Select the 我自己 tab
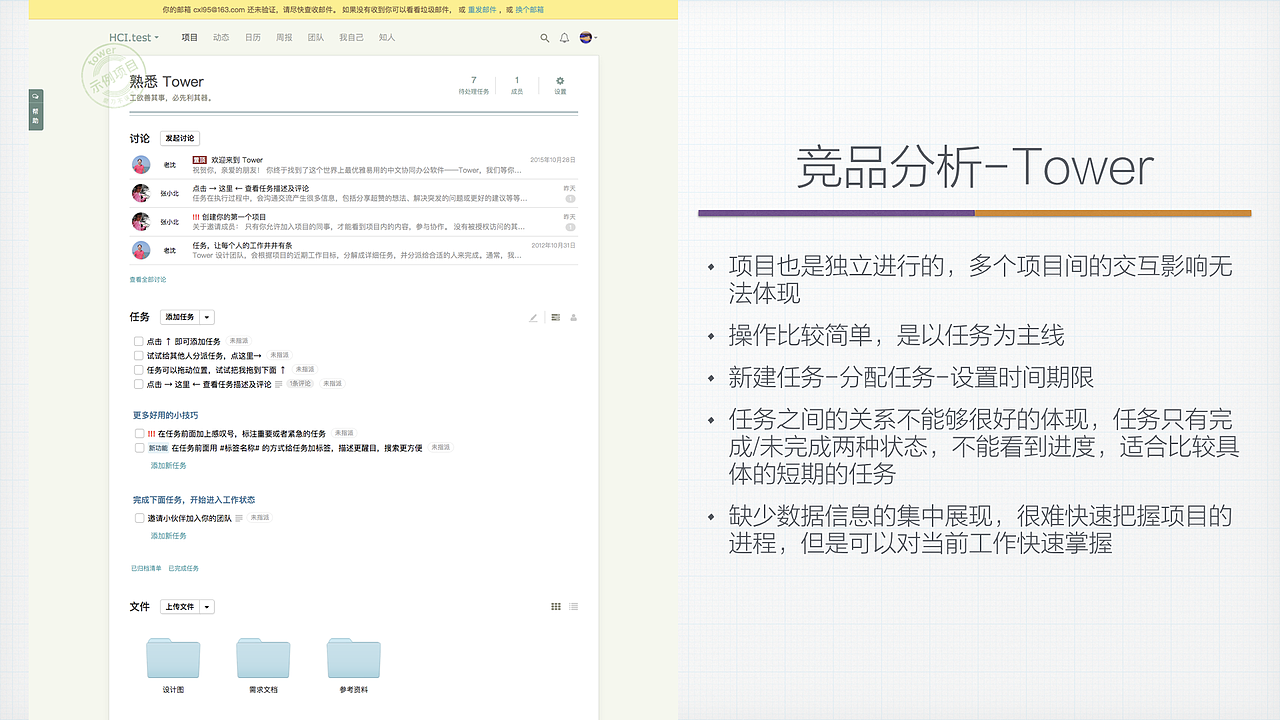The width and height of the screenshot is (1280, 720). click(351, 37)
